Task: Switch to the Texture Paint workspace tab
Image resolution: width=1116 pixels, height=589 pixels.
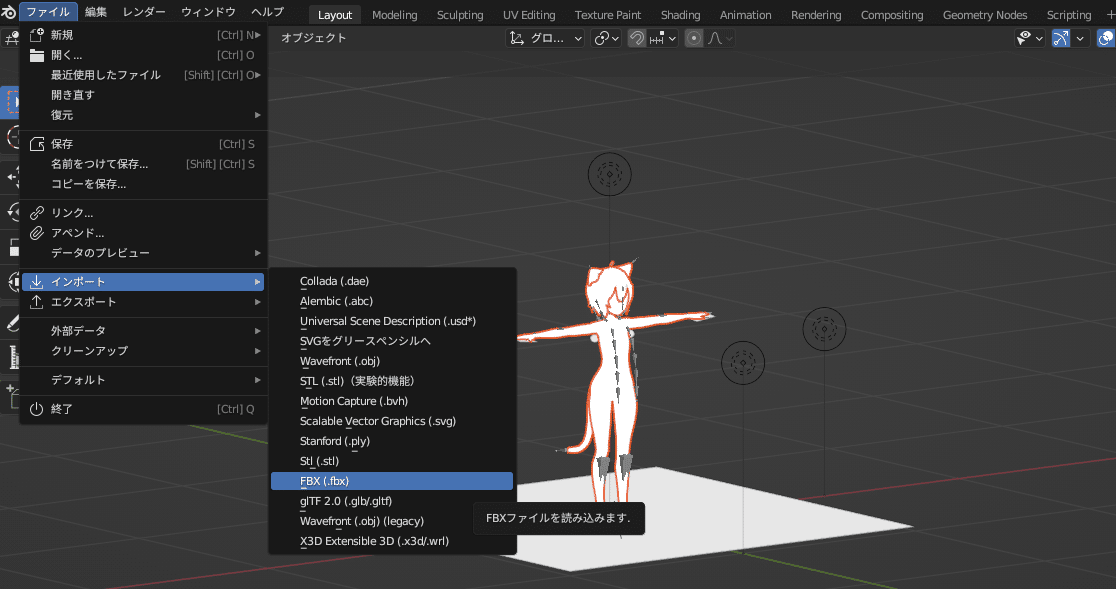Action: pyautogui.click(x=608, y=15)
